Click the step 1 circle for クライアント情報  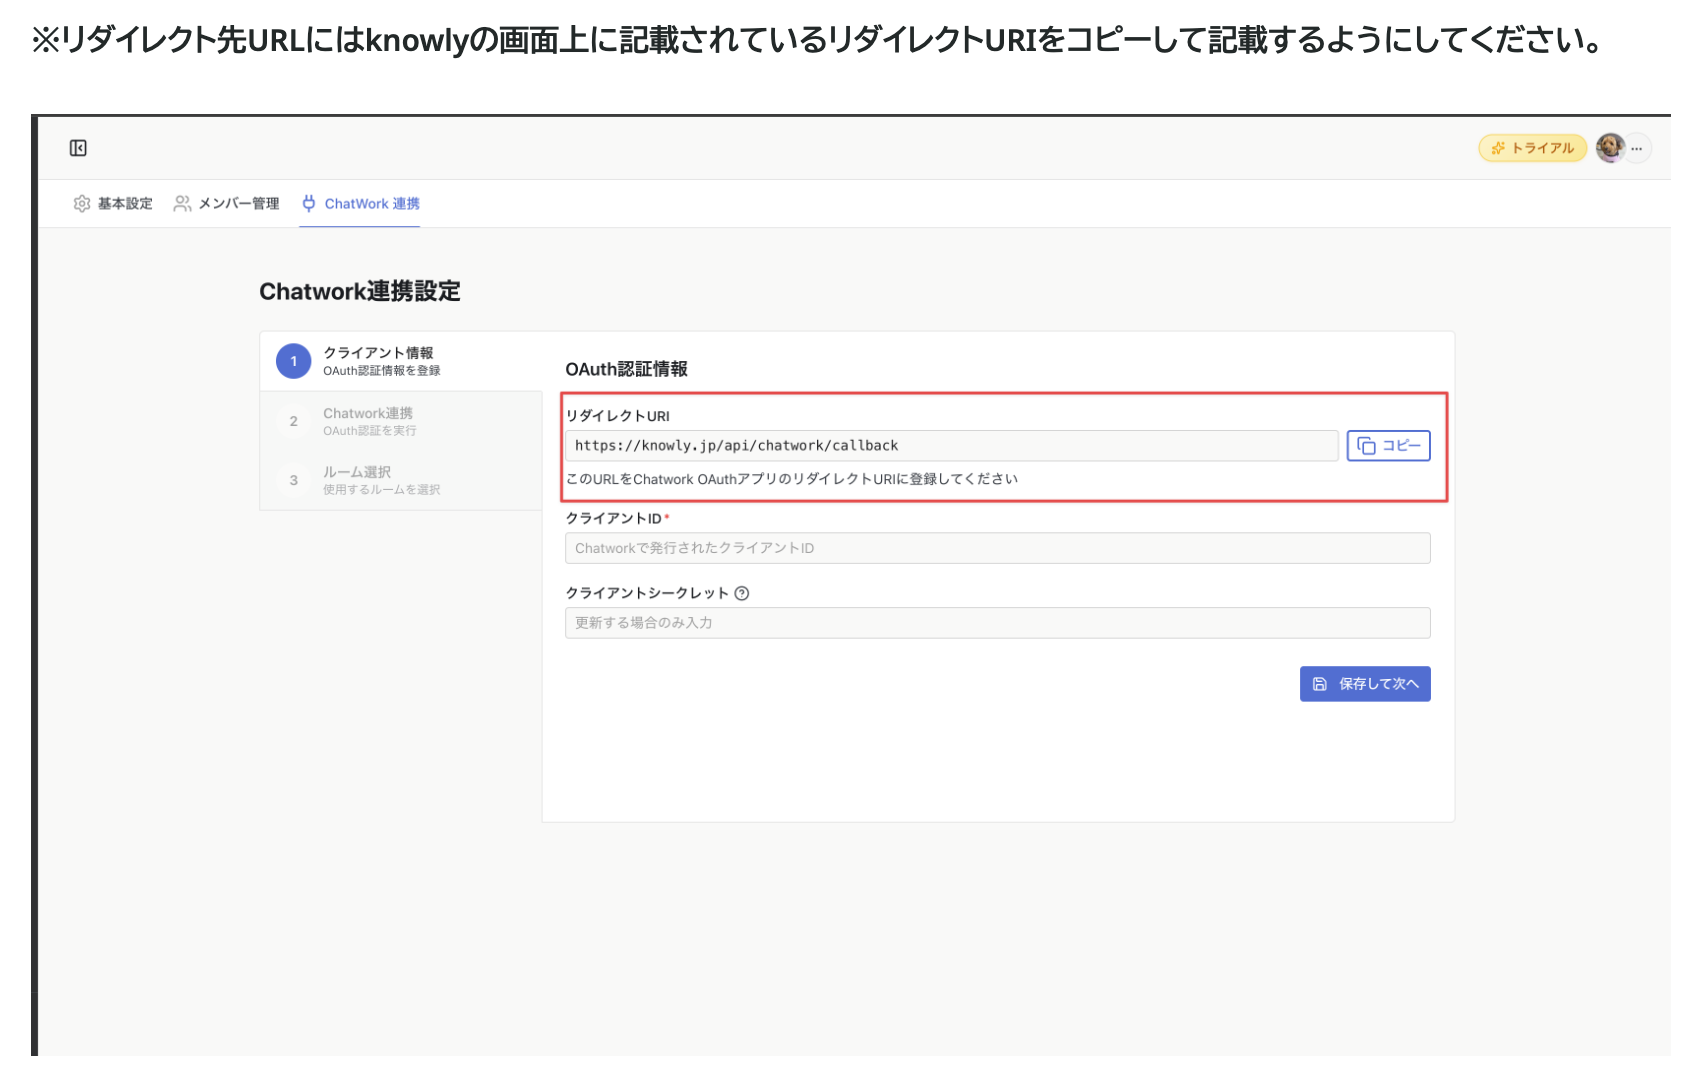(293, 361)
